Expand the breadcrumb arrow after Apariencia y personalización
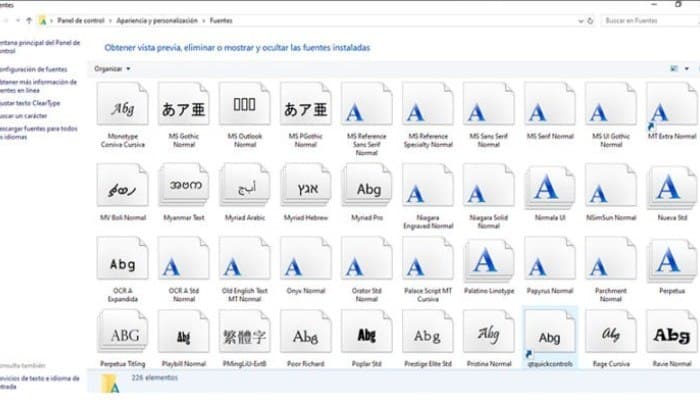Image resolution: width=700 pixels, height=400 pixels. 204,21
